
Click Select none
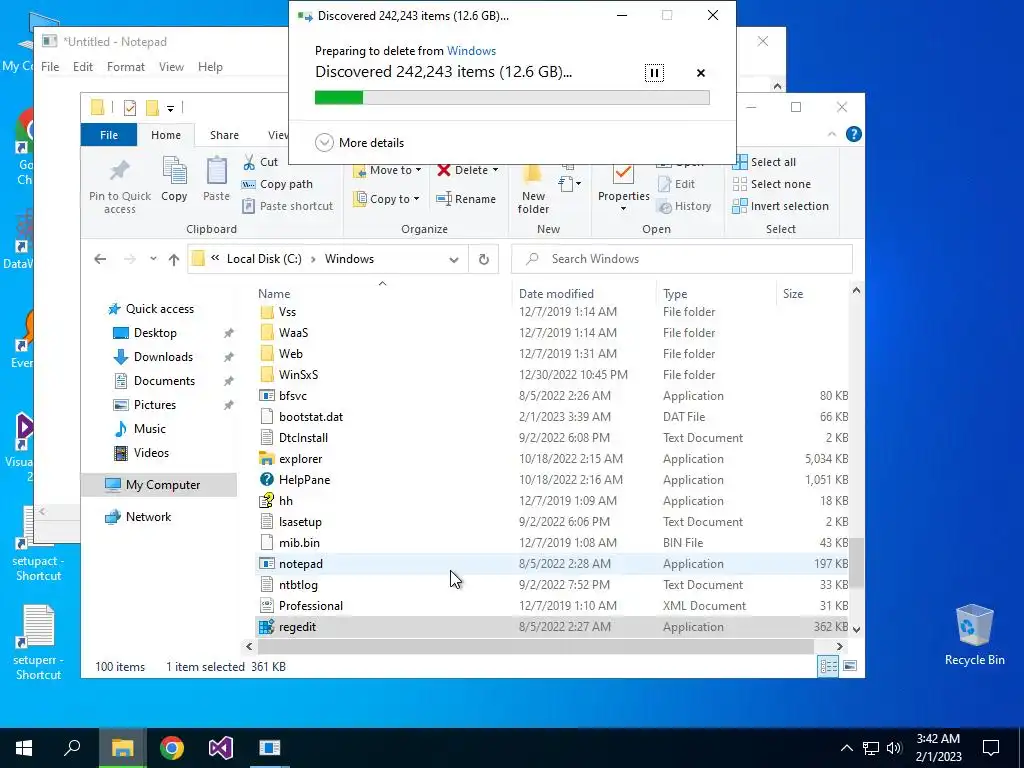point(771,184)
